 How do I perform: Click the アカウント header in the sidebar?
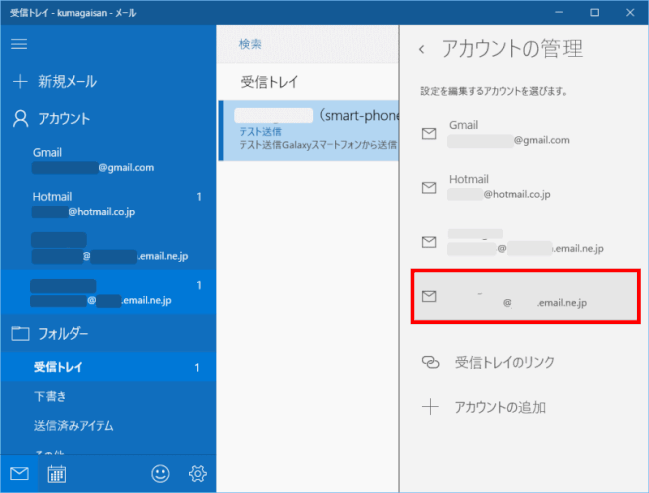click(64, 119)
